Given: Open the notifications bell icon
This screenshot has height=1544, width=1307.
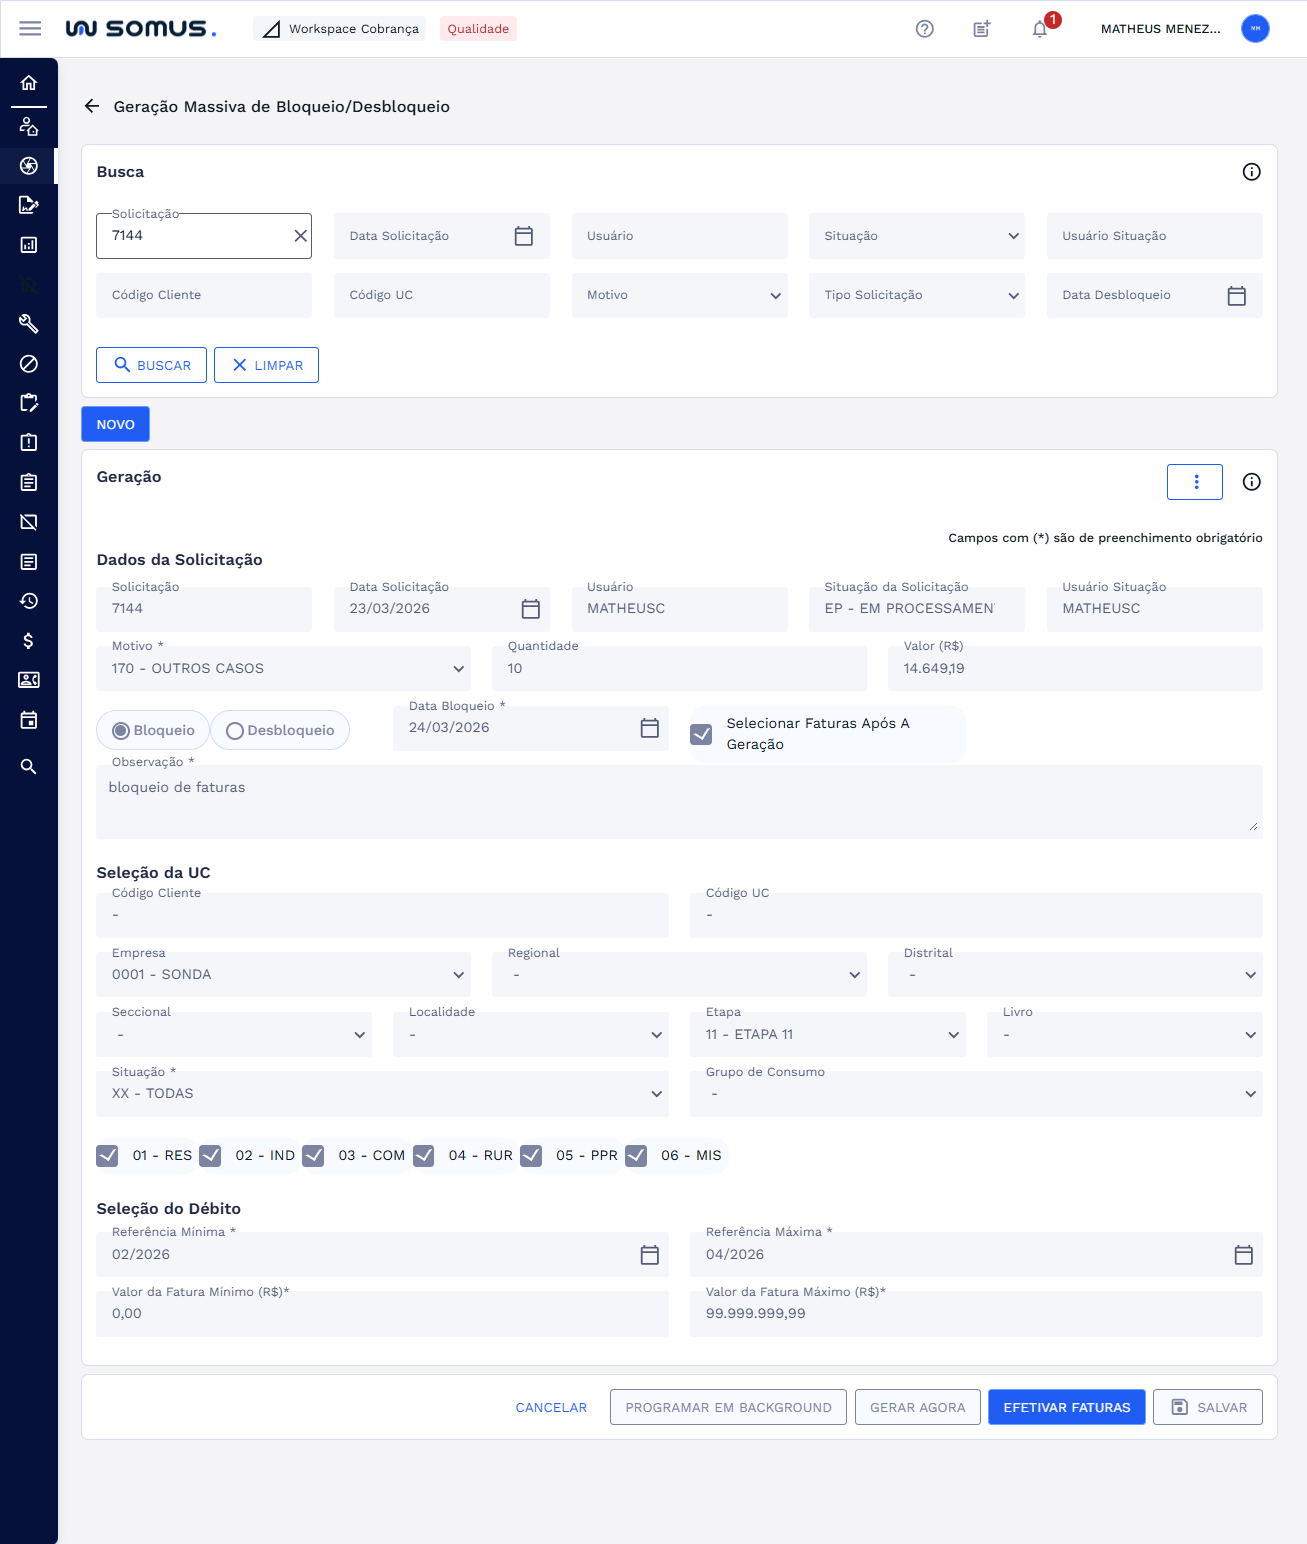Looking at the screenshot, I should [x=1040, y=29].
